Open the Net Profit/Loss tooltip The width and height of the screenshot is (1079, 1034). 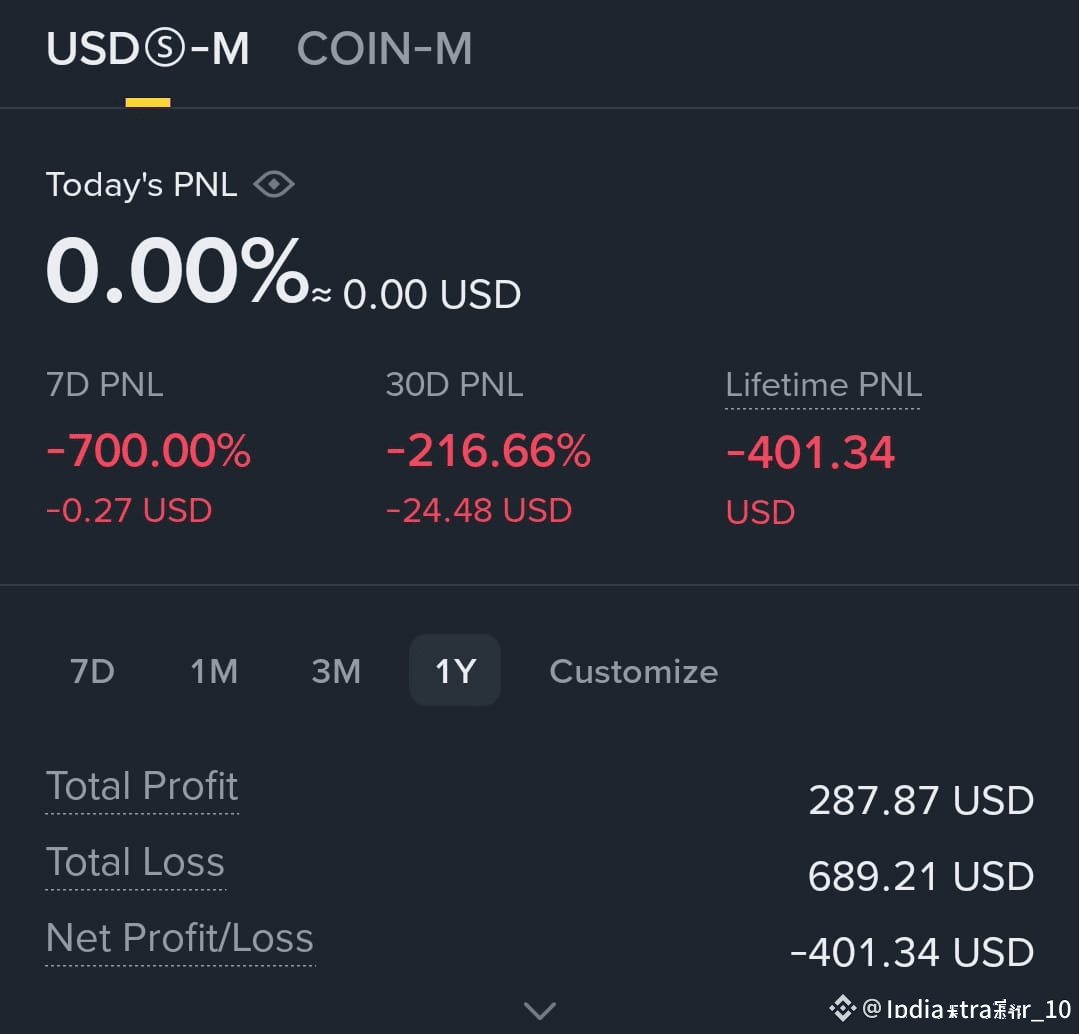coord(179,938)
